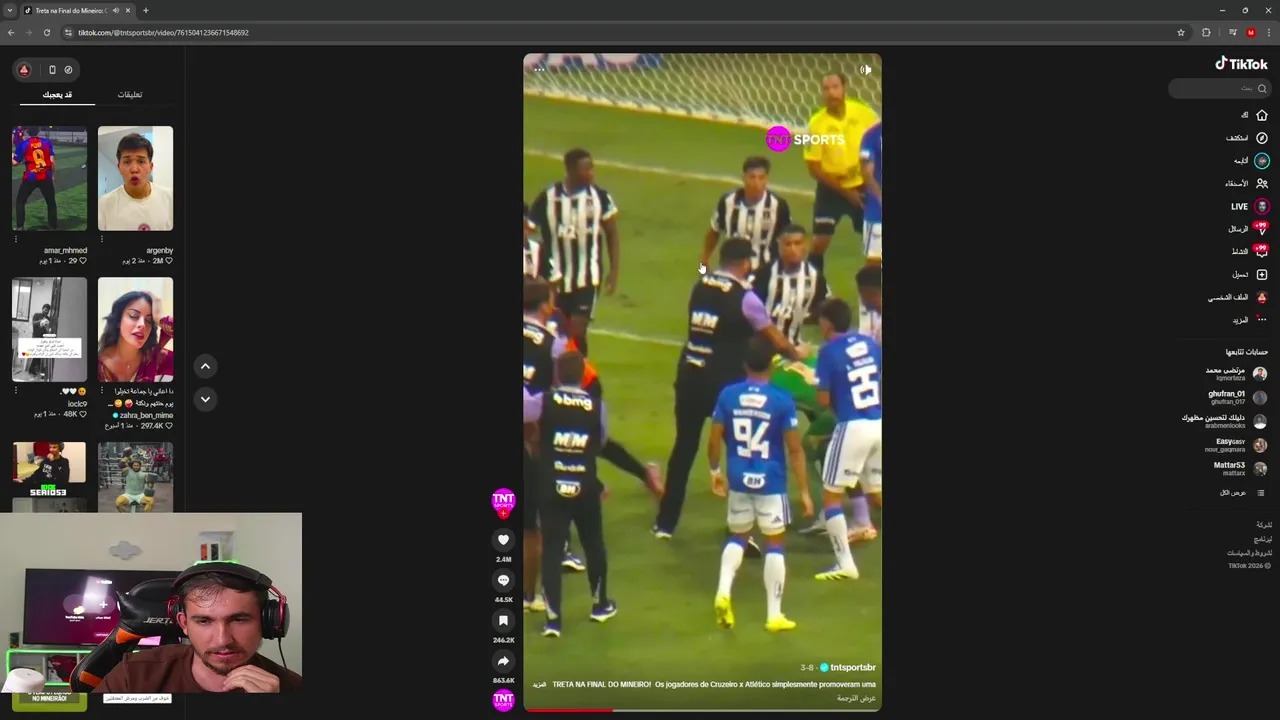Bookmark page with the star icon

point(1181,33)
